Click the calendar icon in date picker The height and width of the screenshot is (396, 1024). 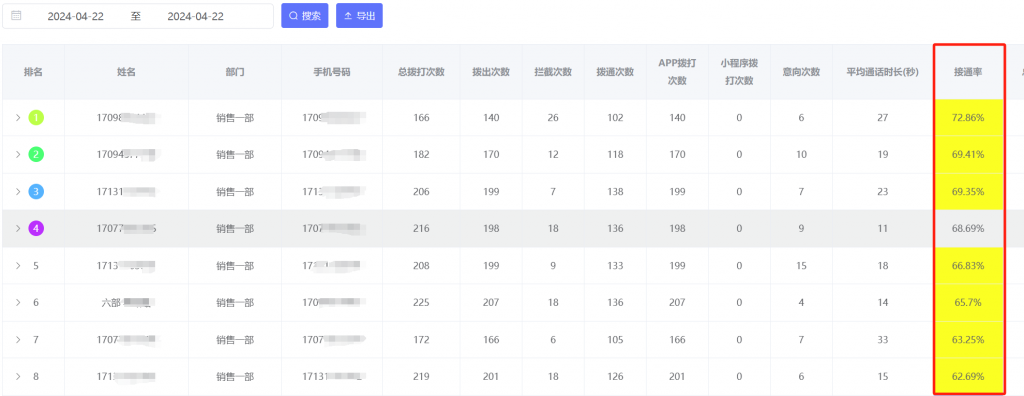pos(16,16)
